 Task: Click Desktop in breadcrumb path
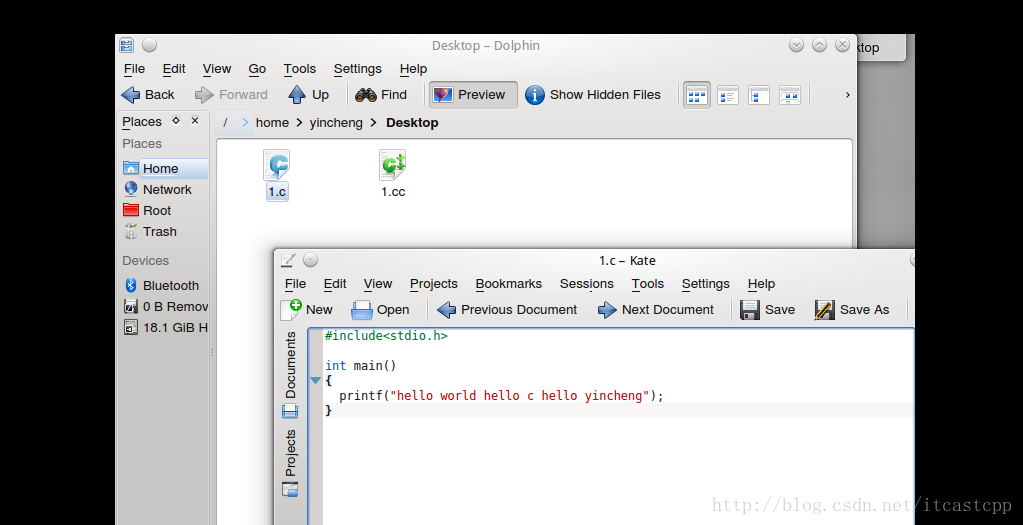coord(412,123)
